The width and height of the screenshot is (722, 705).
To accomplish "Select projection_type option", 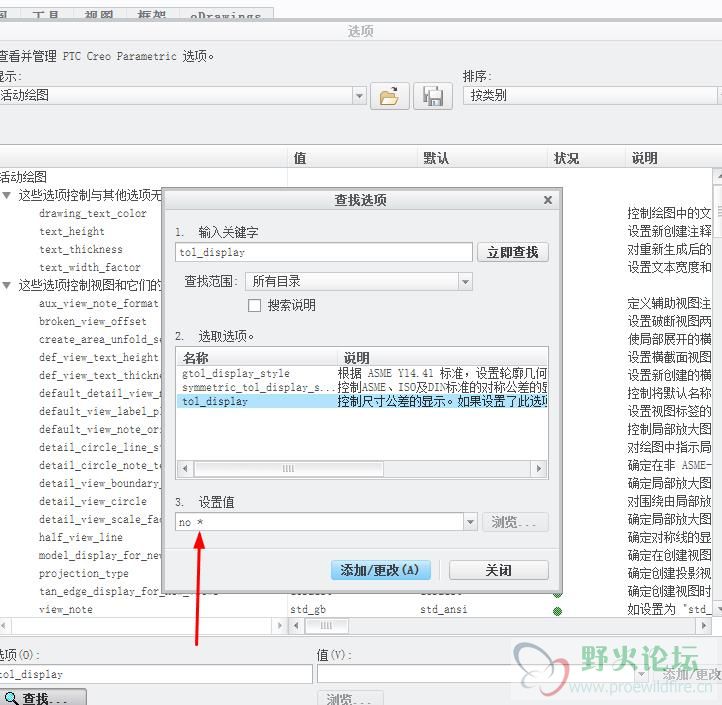I will coord(84,573).
